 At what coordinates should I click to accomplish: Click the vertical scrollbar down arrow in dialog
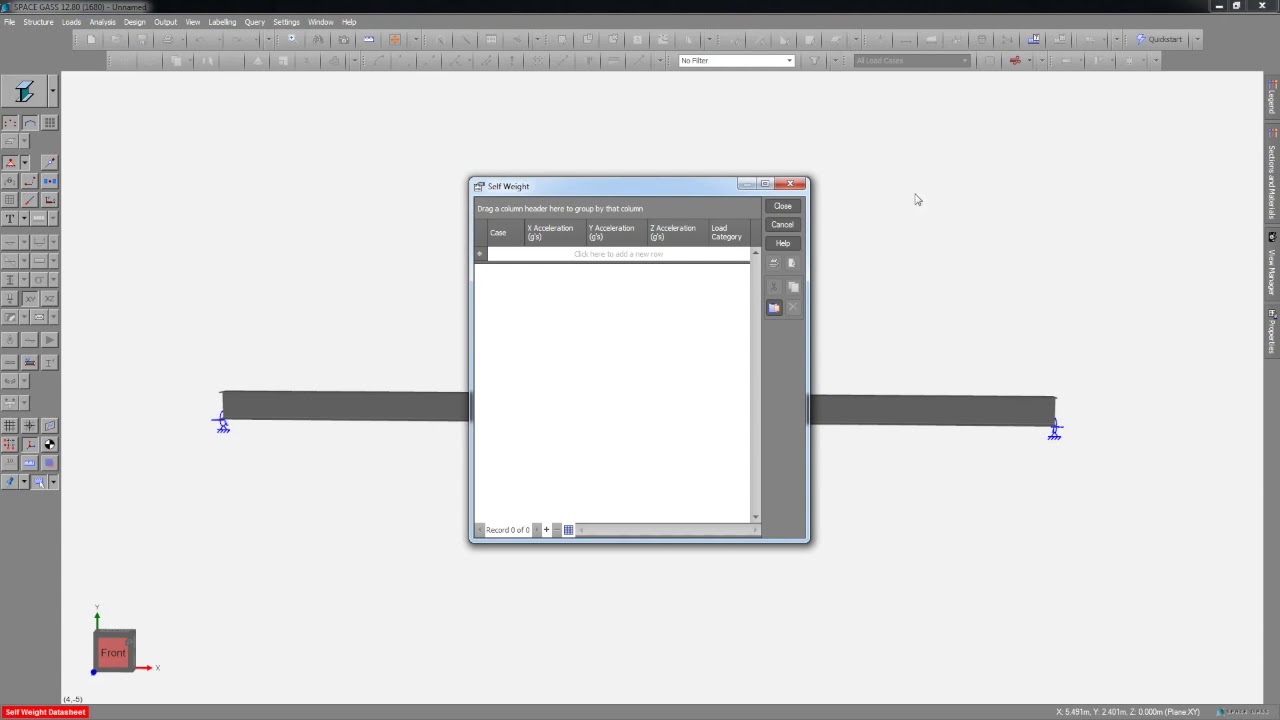tap(755, 517)
